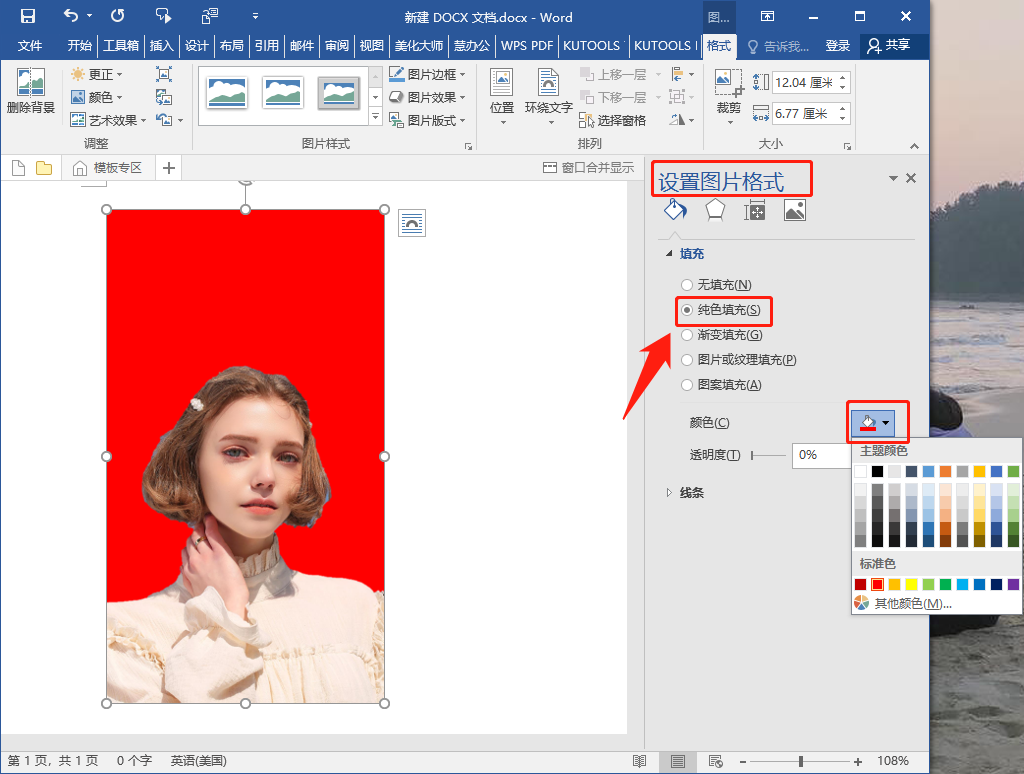Open More Colors (其他颜色)
Image resolution: width=1024 pixels, height=774 pixels.
[903, 603]
